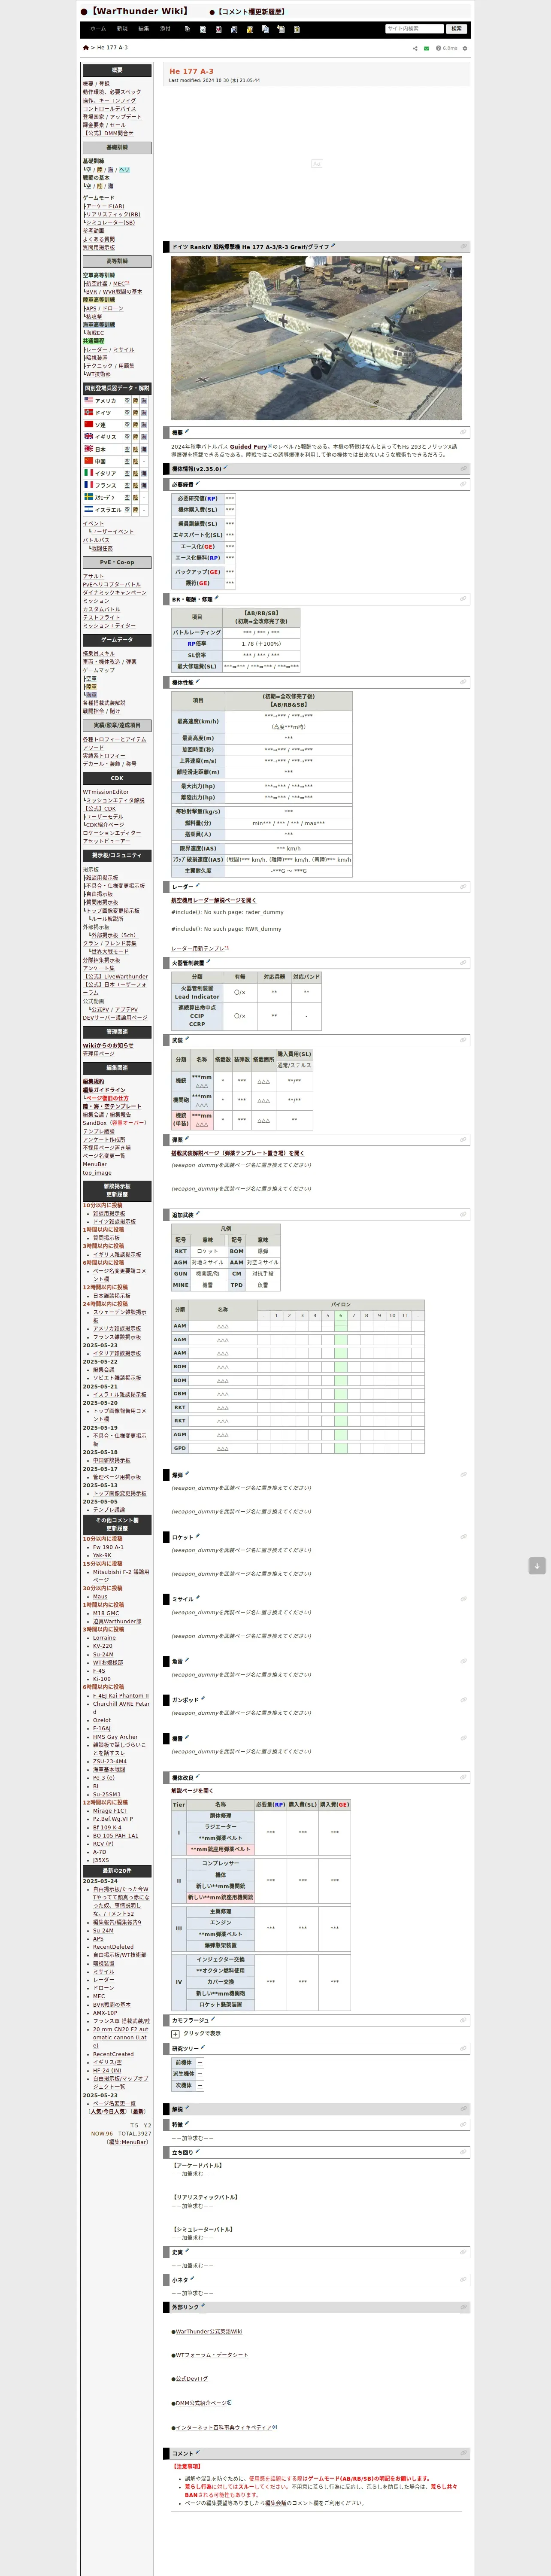
Task: Click edit pencil next to レーダー heading
Action: pos(197,885)
